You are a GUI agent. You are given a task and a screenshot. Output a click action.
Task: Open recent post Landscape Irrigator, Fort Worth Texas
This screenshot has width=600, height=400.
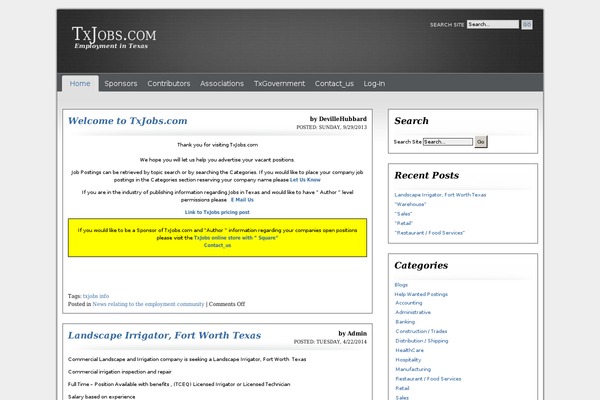click(x=440, y=195)
